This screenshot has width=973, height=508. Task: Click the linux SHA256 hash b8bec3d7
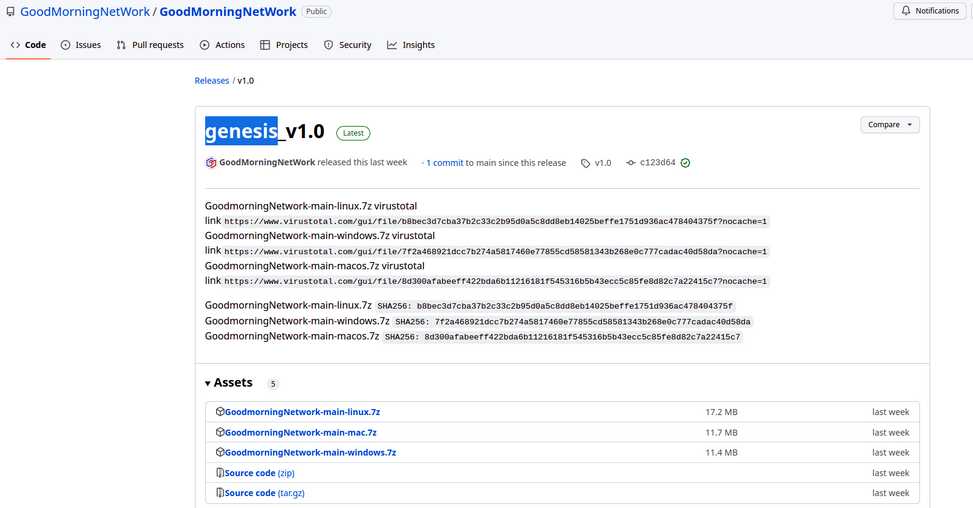click(575, 306)
